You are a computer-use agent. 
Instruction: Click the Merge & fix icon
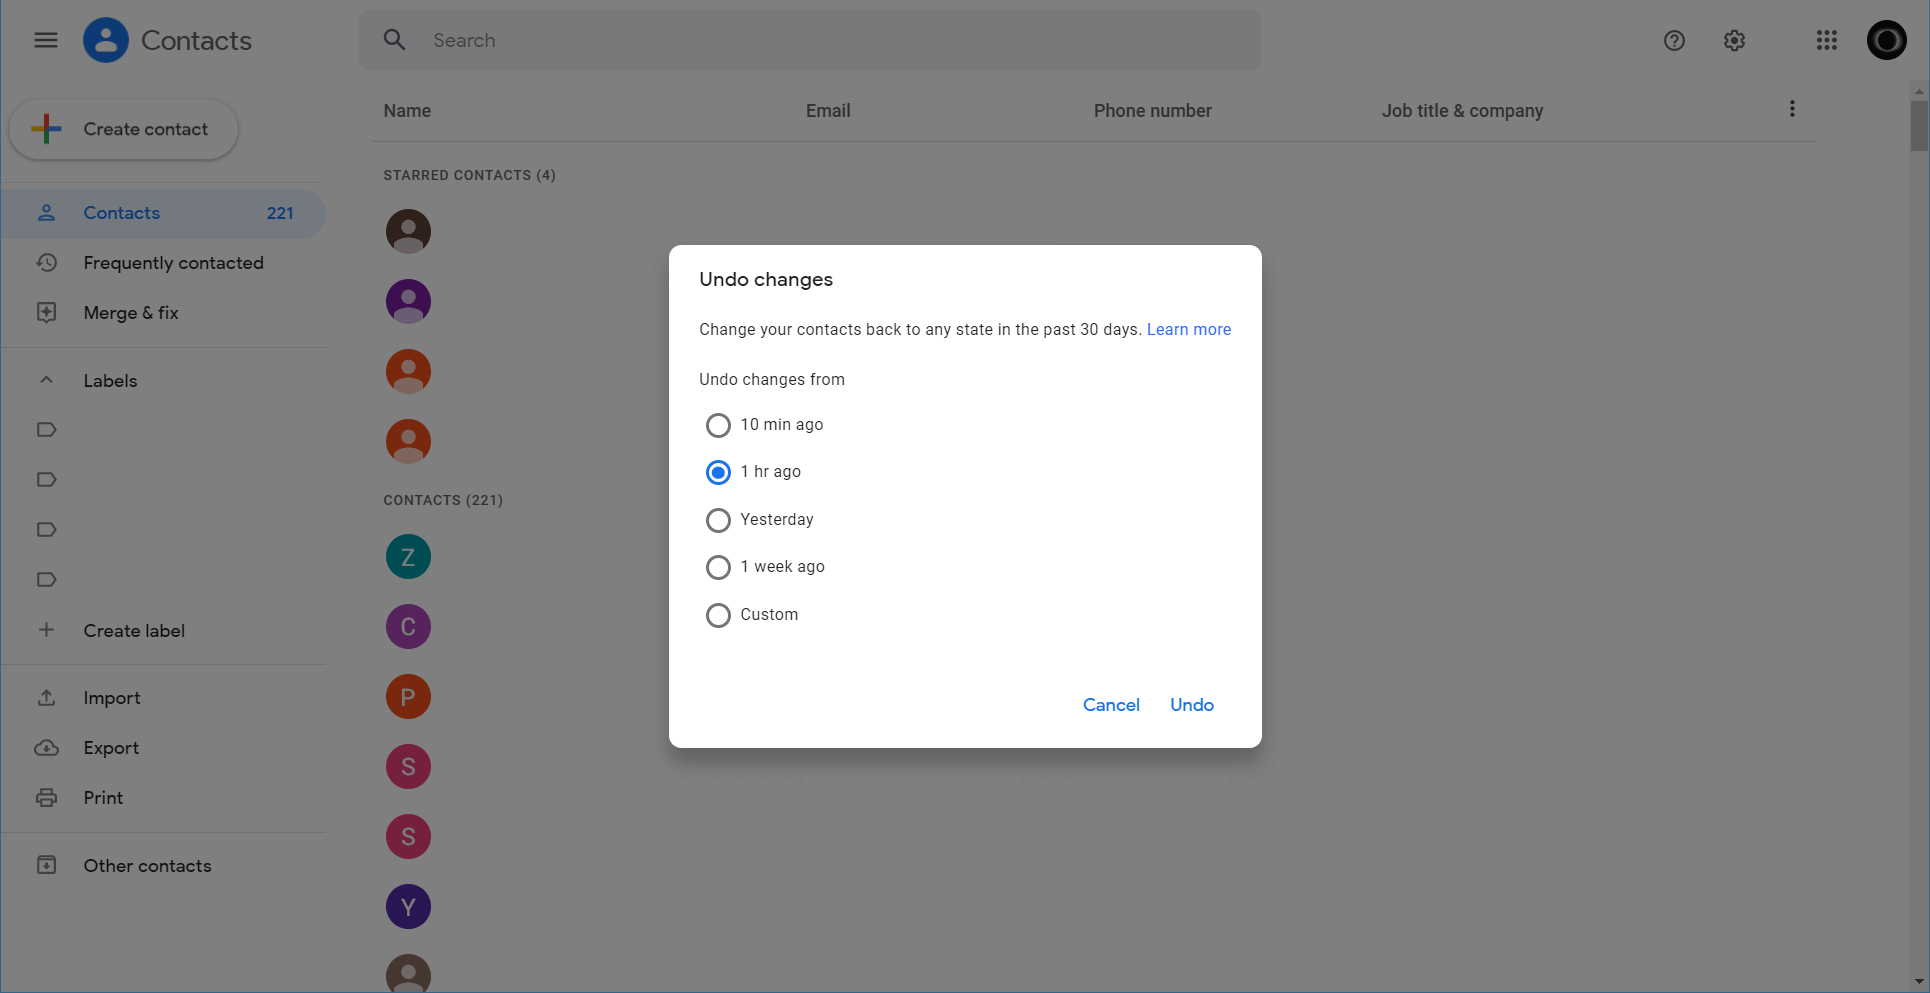pos(47,313)
